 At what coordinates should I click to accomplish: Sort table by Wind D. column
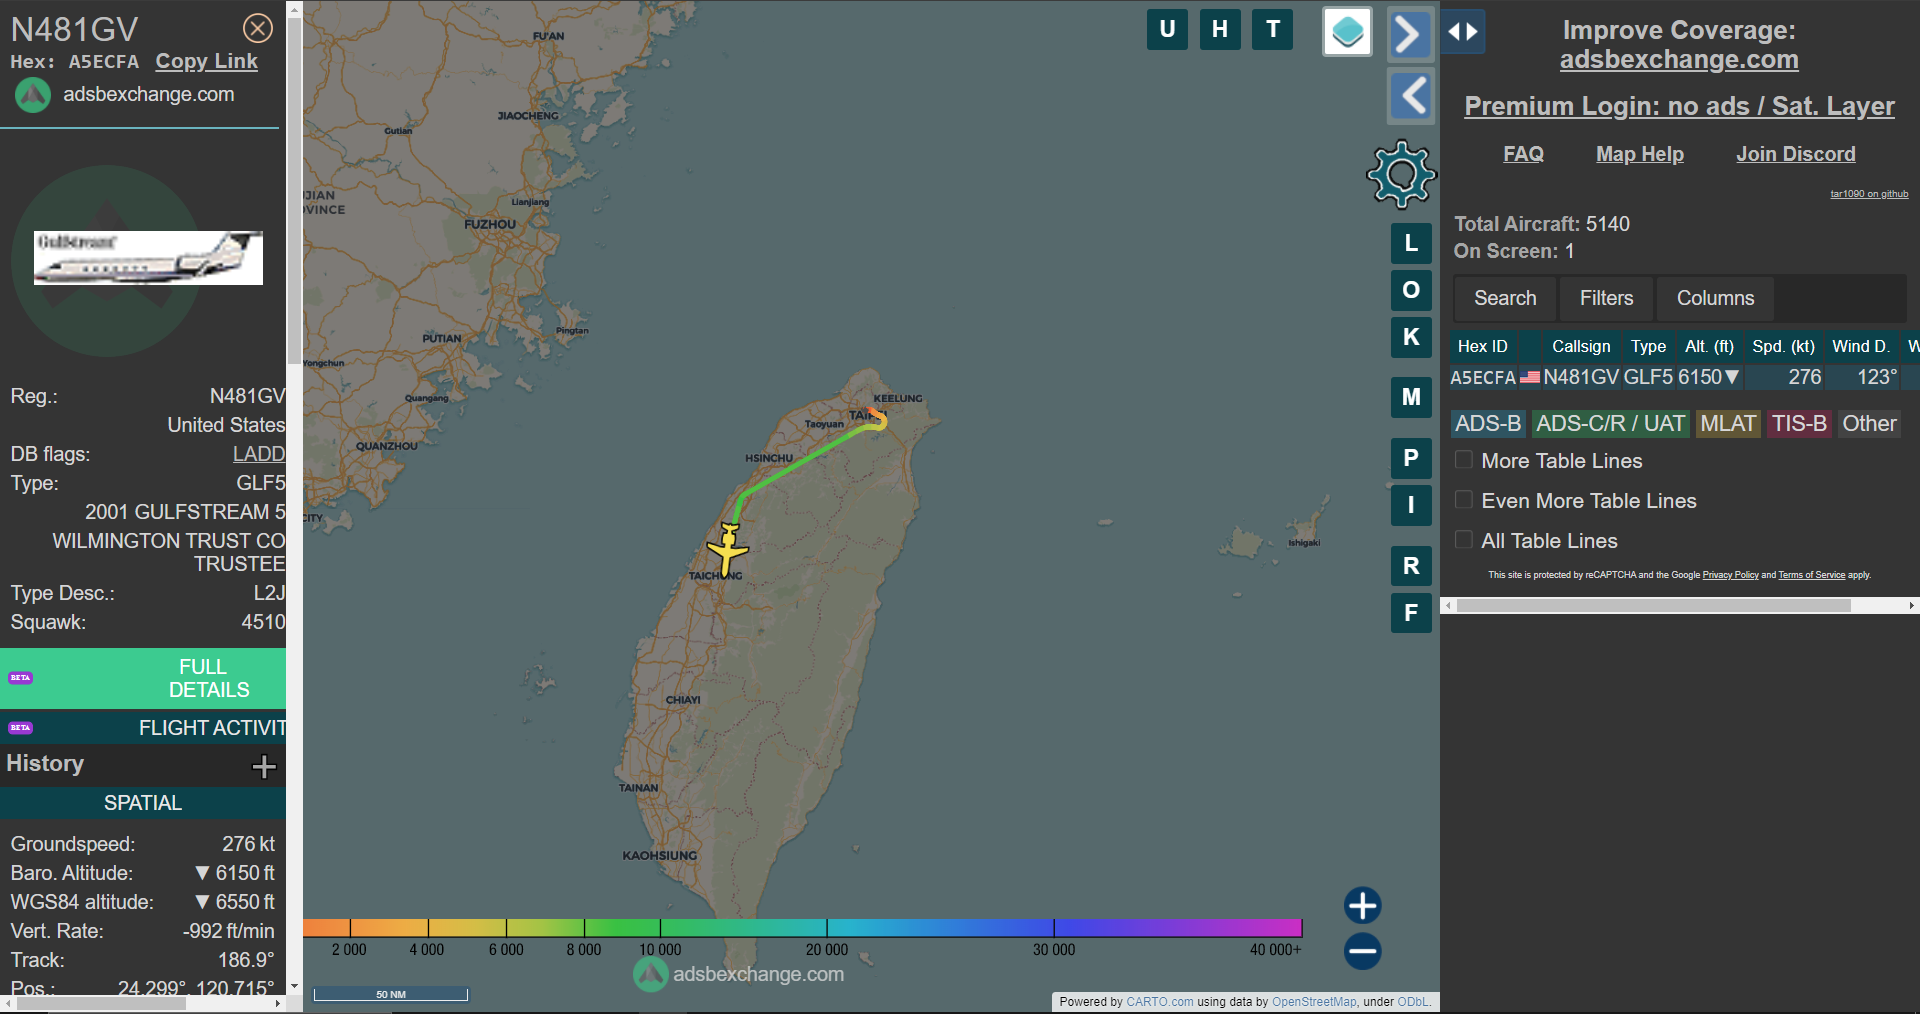pos(1860,346)
